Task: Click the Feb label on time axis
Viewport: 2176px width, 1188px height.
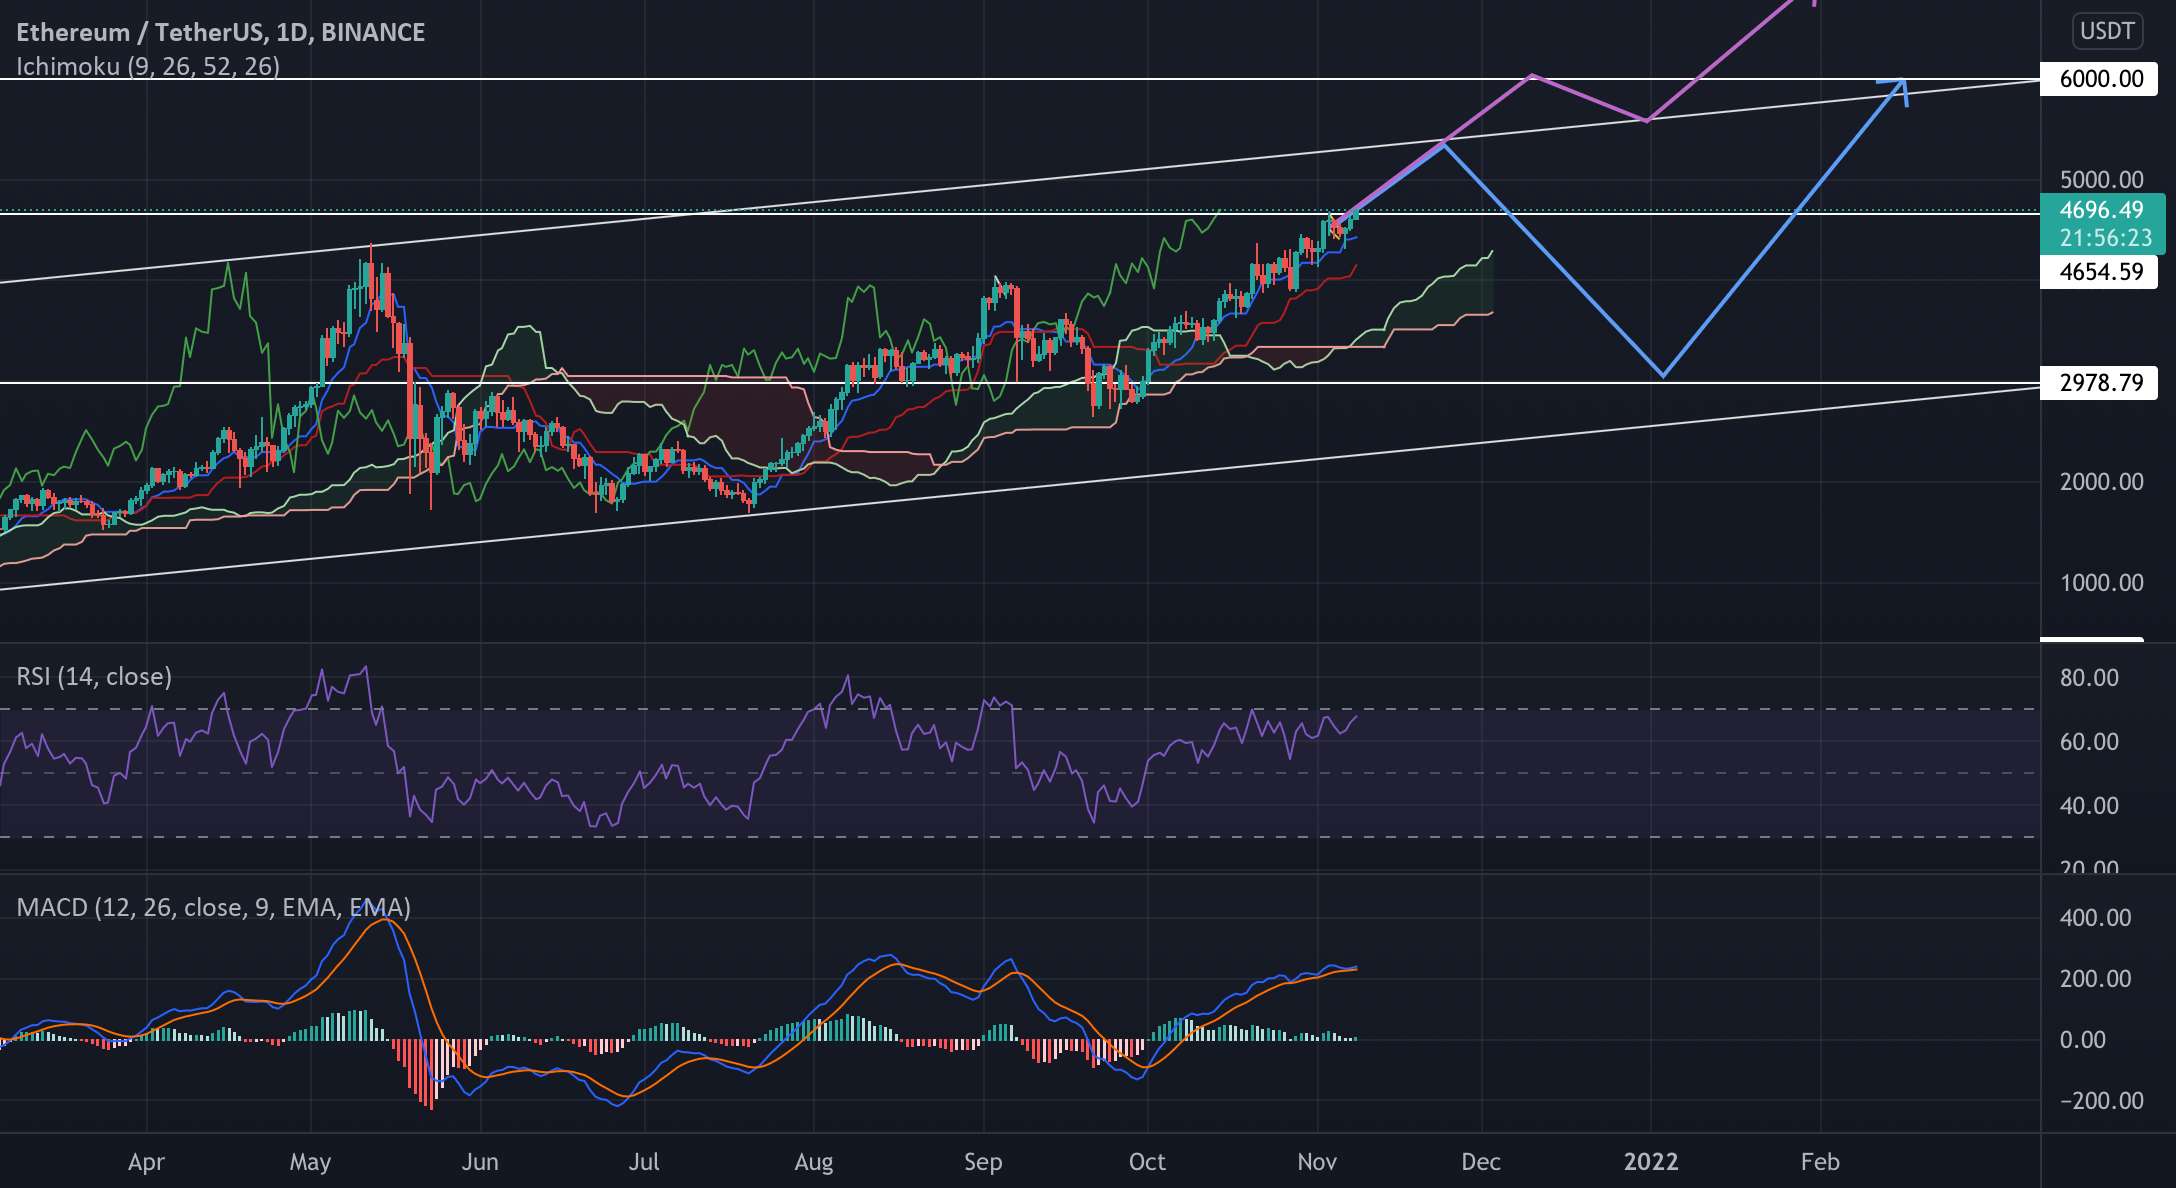Action: coord(1820,1162)
